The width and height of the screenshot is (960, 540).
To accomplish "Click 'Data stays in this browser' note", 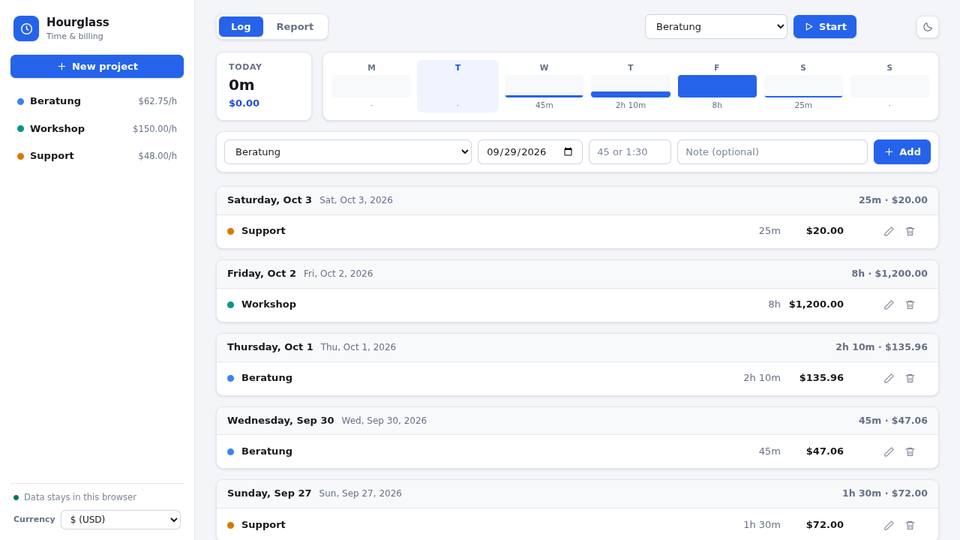I will pos(80,497).
